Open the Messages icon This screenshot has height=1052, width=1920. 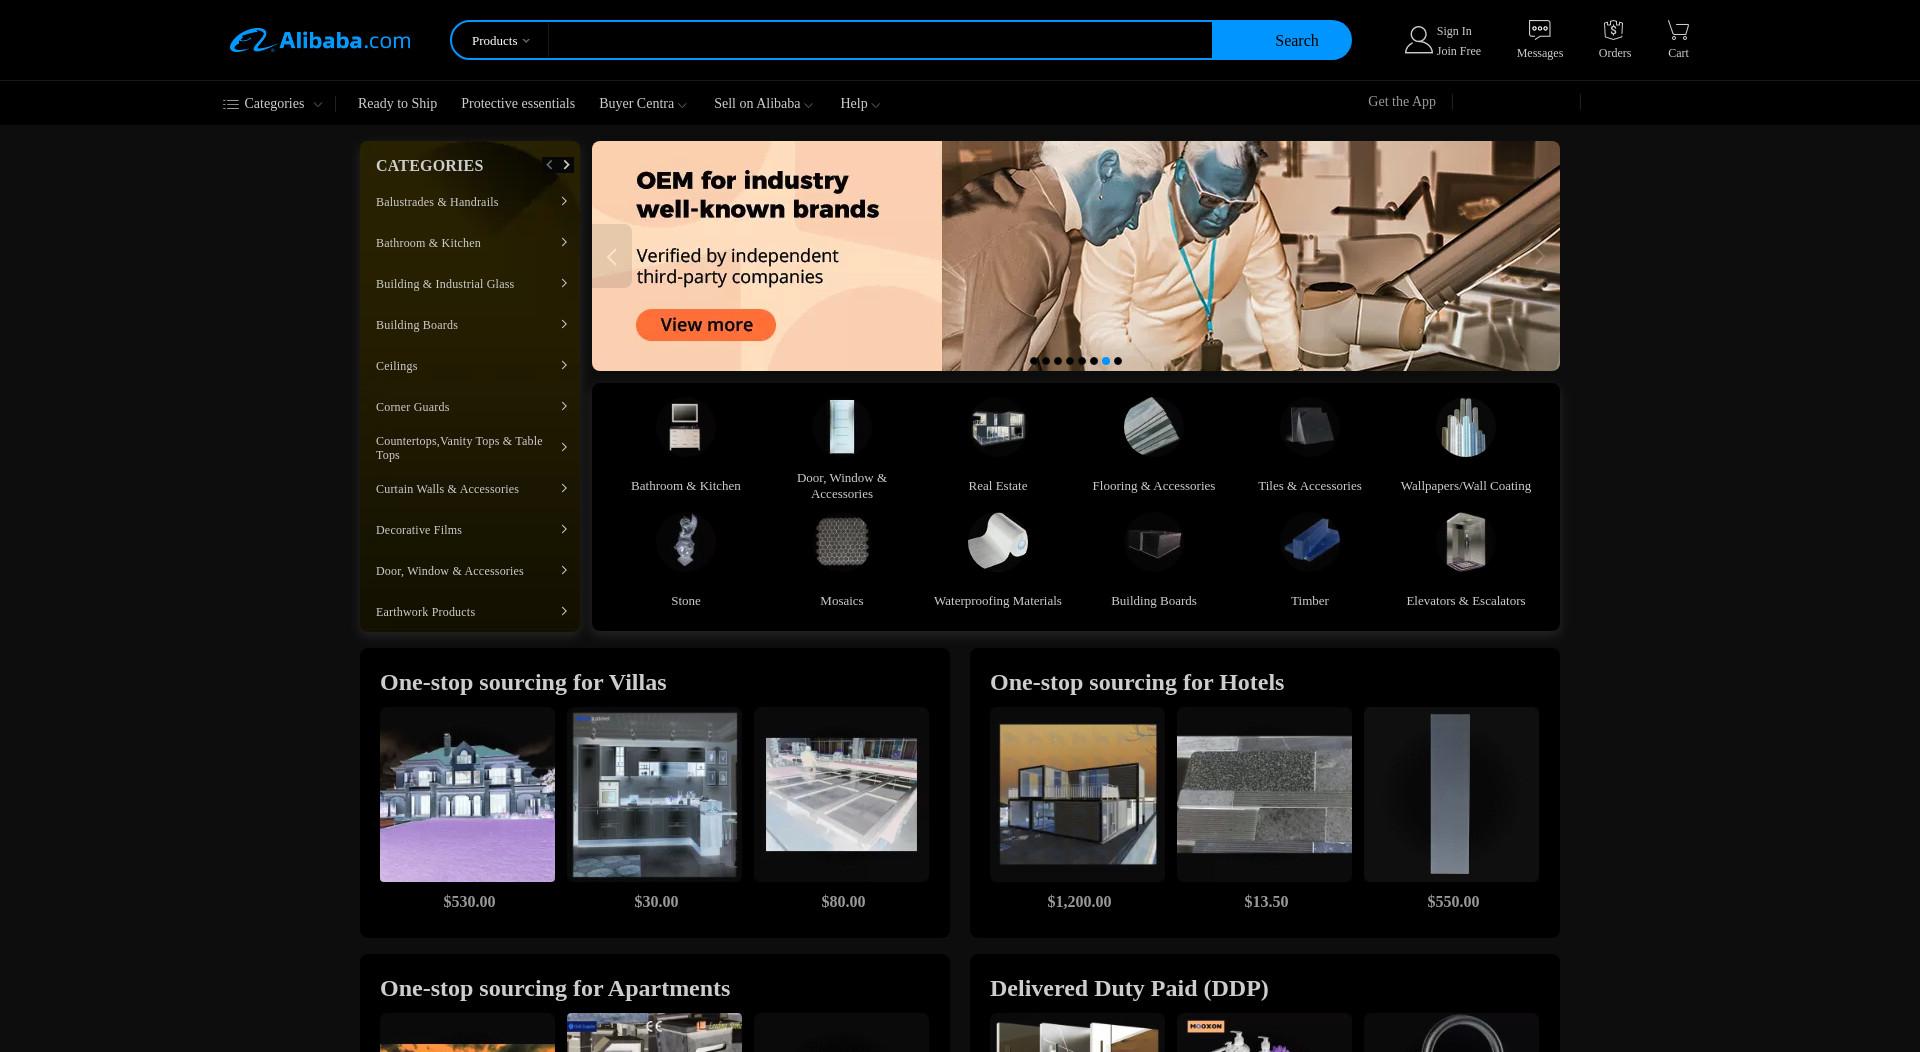pos(1539,30)
